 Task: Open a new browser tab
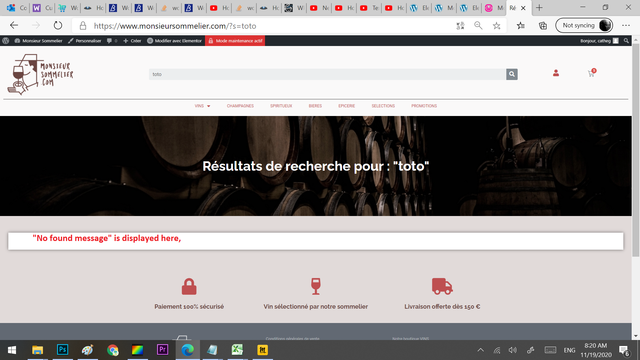click(x=539, y=8)
